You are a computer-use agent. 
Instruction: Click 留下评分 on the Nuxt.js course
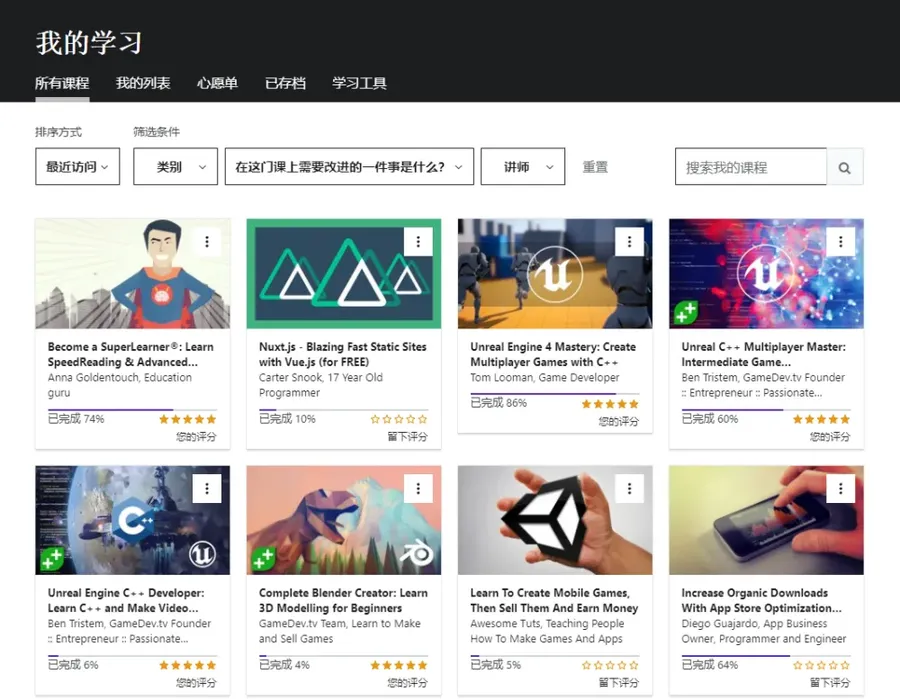coord(407,437)
